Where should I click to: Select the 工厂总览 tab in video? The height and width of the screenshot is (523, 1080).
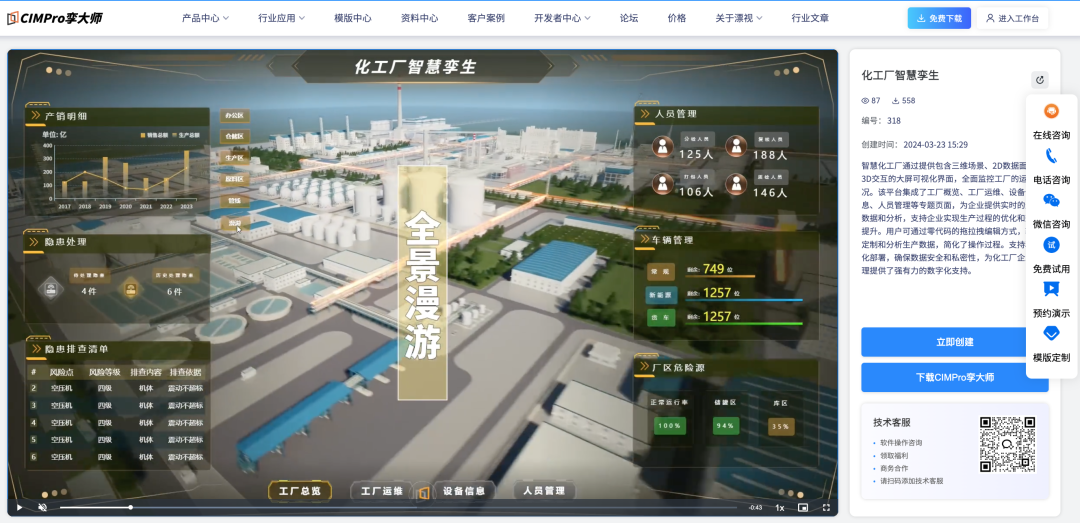click(x=300, y=491)
